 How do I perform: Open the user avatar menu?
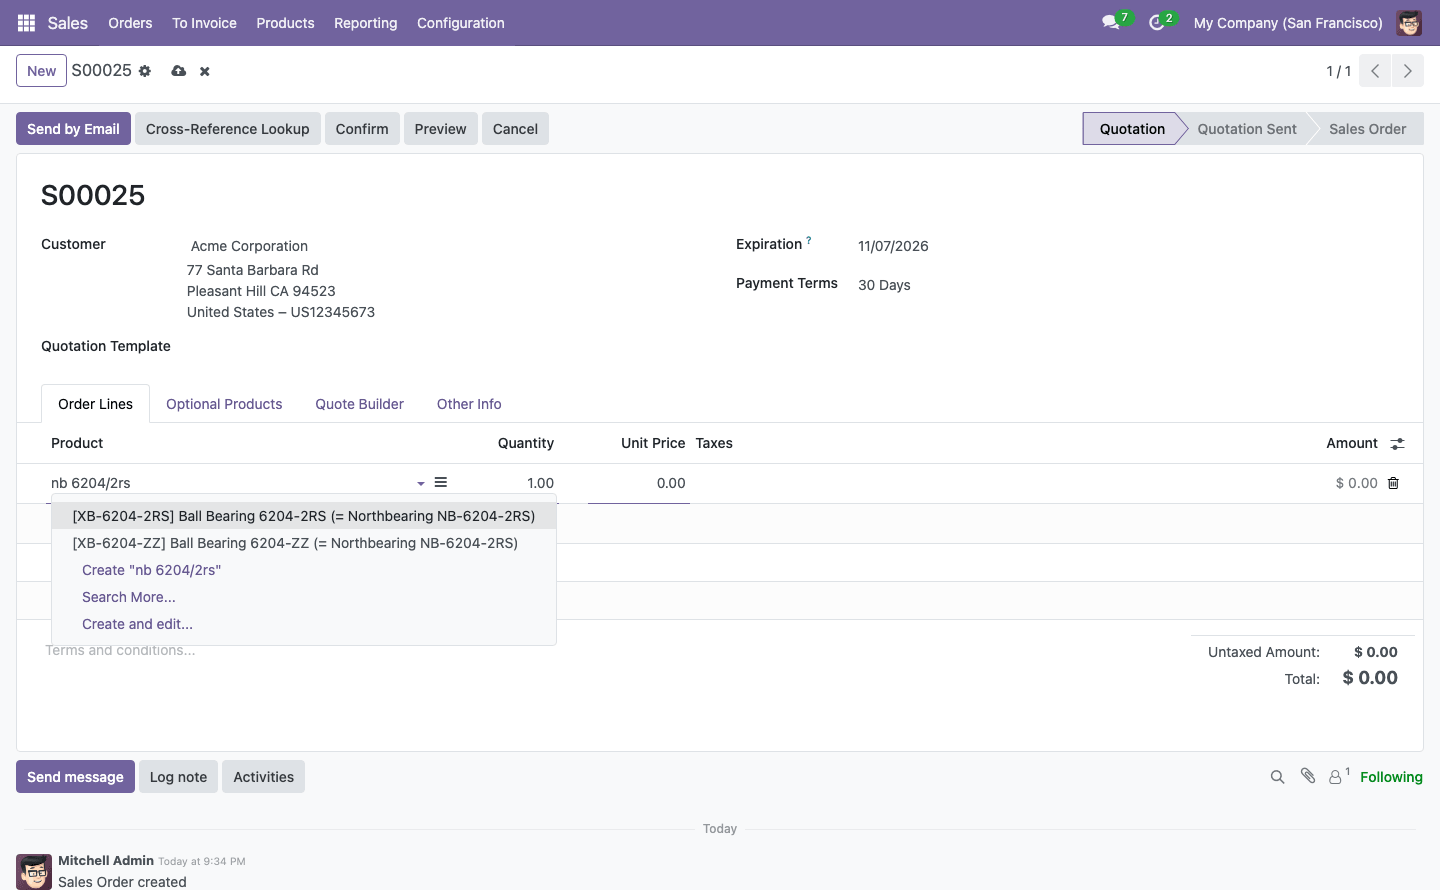(x=1409, y=23)
